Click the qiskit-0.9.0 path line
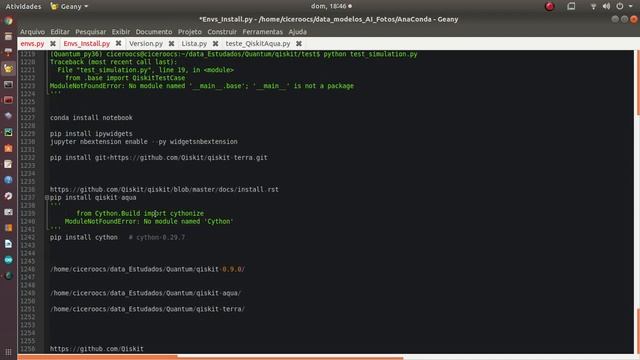The height and width of the screenshot is (360, 640). pos(147,269)
